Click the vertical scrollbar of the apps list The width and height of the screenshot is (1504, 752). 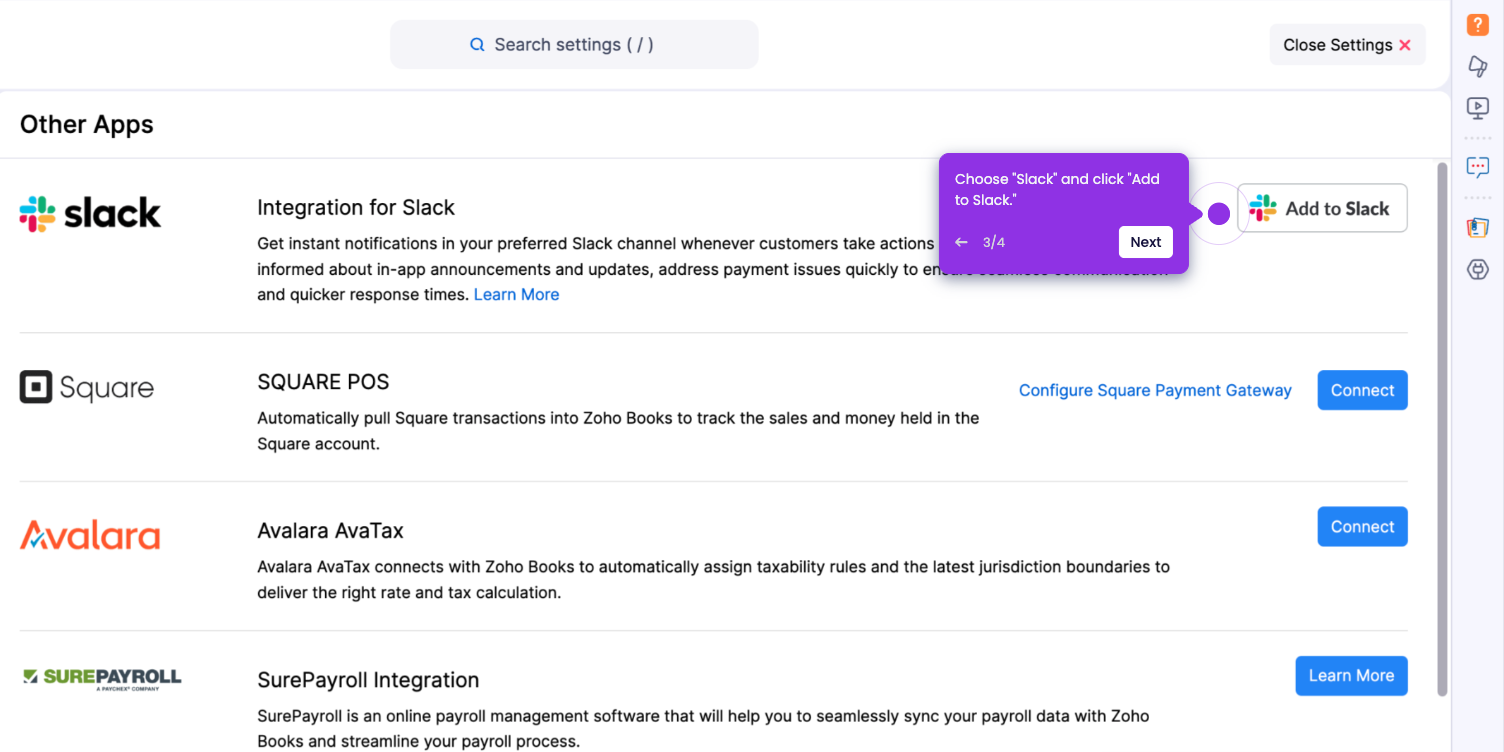click(x=1441, y=428)
